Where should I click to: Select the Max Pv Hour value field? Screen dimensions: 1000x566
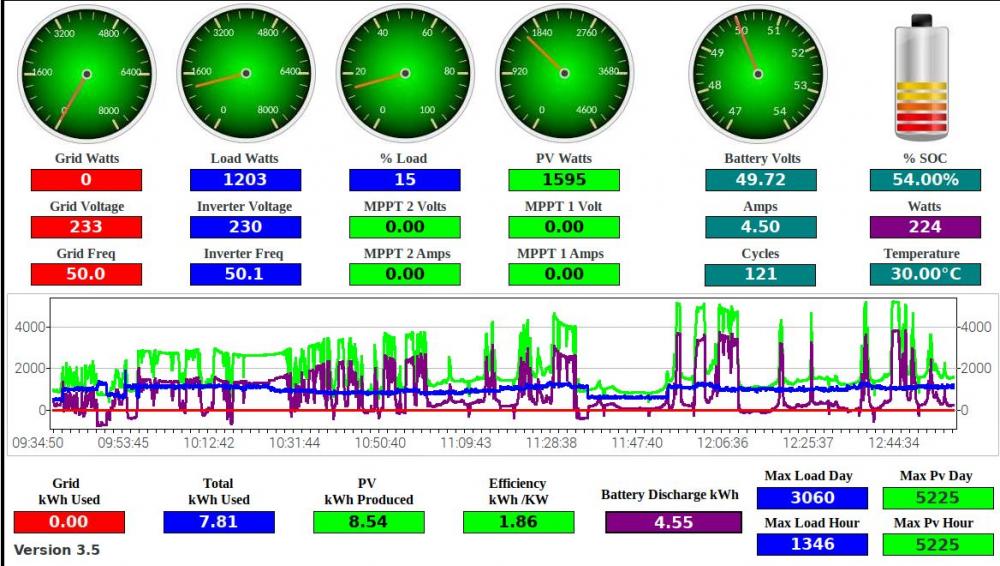pyautogui.click(x=938, y=544)
